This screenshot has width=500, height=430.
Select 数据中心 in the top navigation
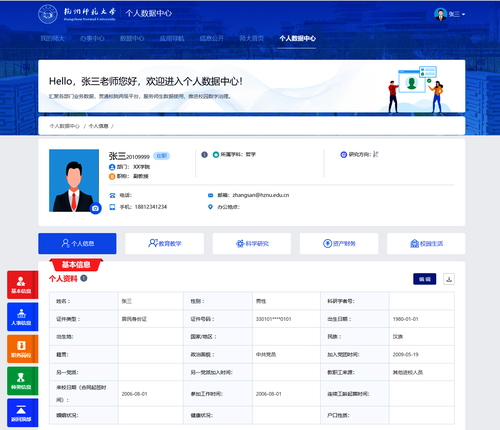(132, 39)
